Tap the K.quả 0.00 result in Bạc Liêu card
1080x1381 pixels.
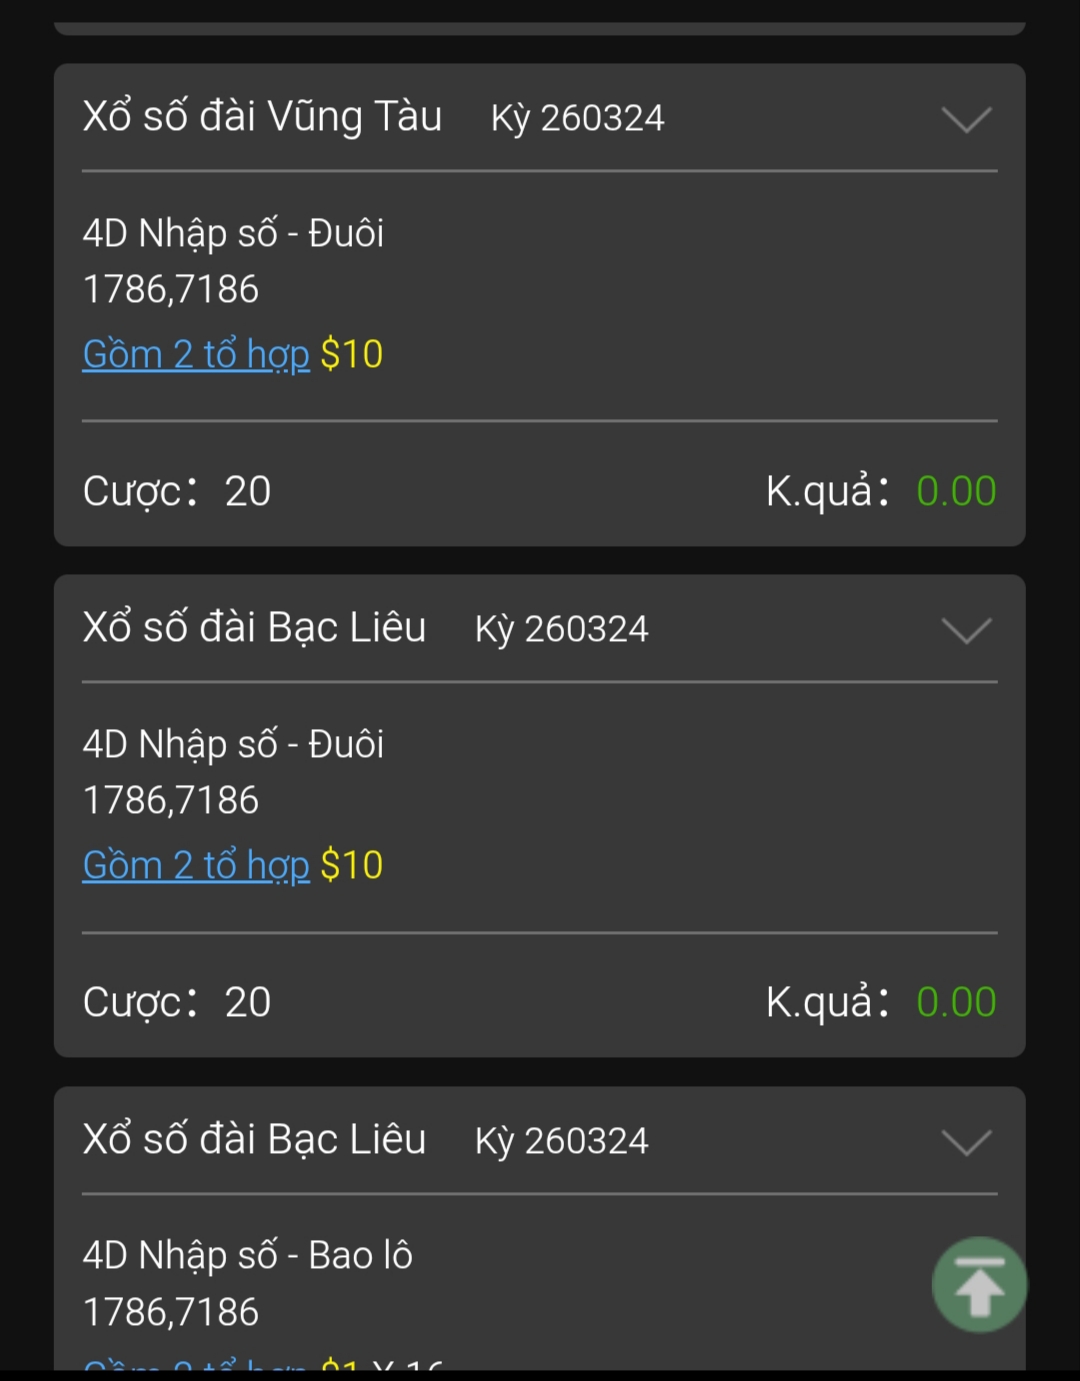point(881,1002)
